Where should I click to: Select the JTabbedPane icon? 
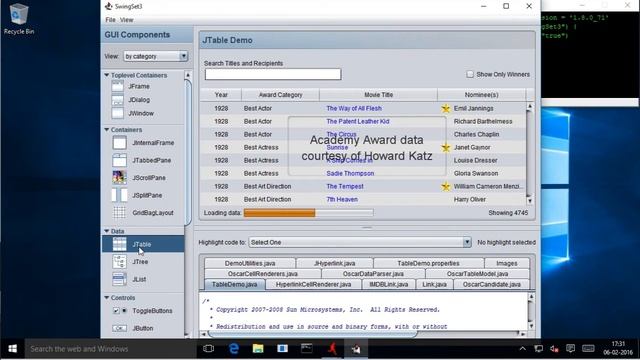click(x=120, y=160)
